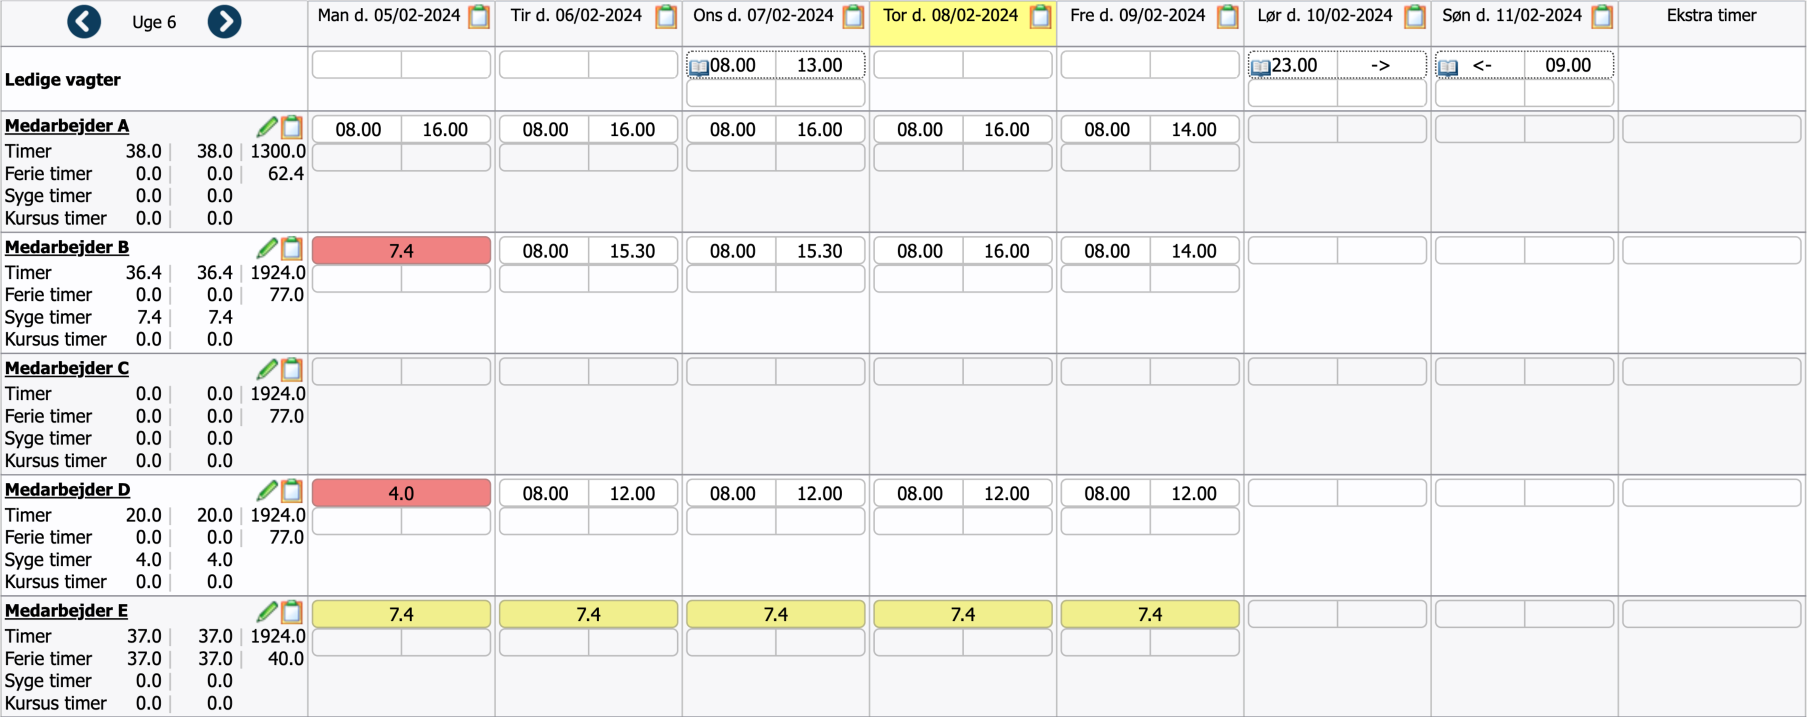Click Medarbejder B Ekstra timer field
Viewport: 1807px width, 717px height.
1712,251
